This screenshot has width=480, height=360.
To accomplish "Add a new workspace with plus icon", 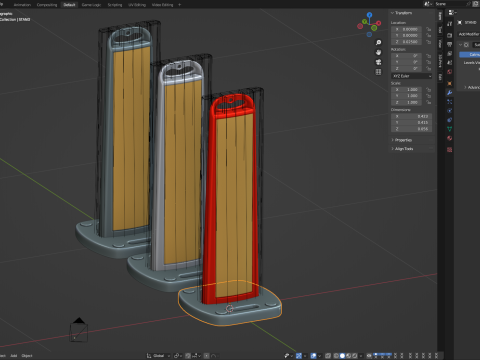I will 180,5.
